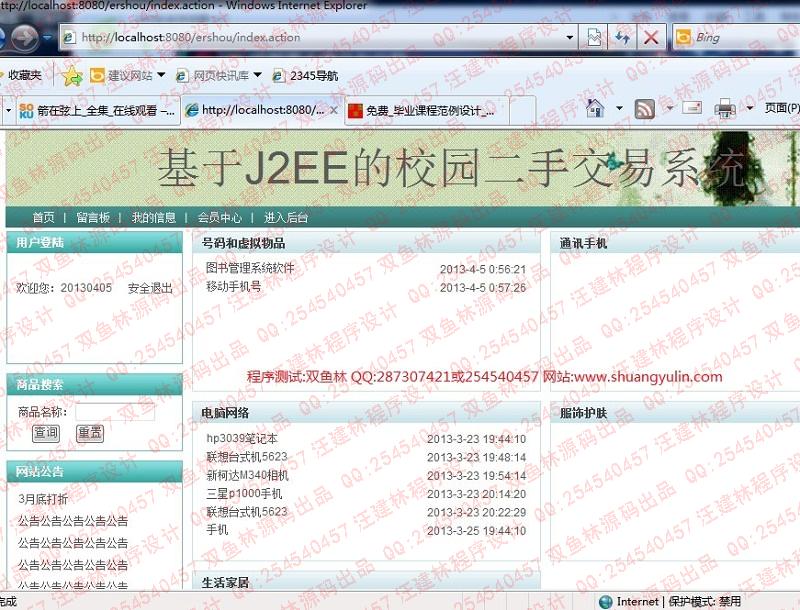Open 我的信息 in site navigation

(154, 218)
